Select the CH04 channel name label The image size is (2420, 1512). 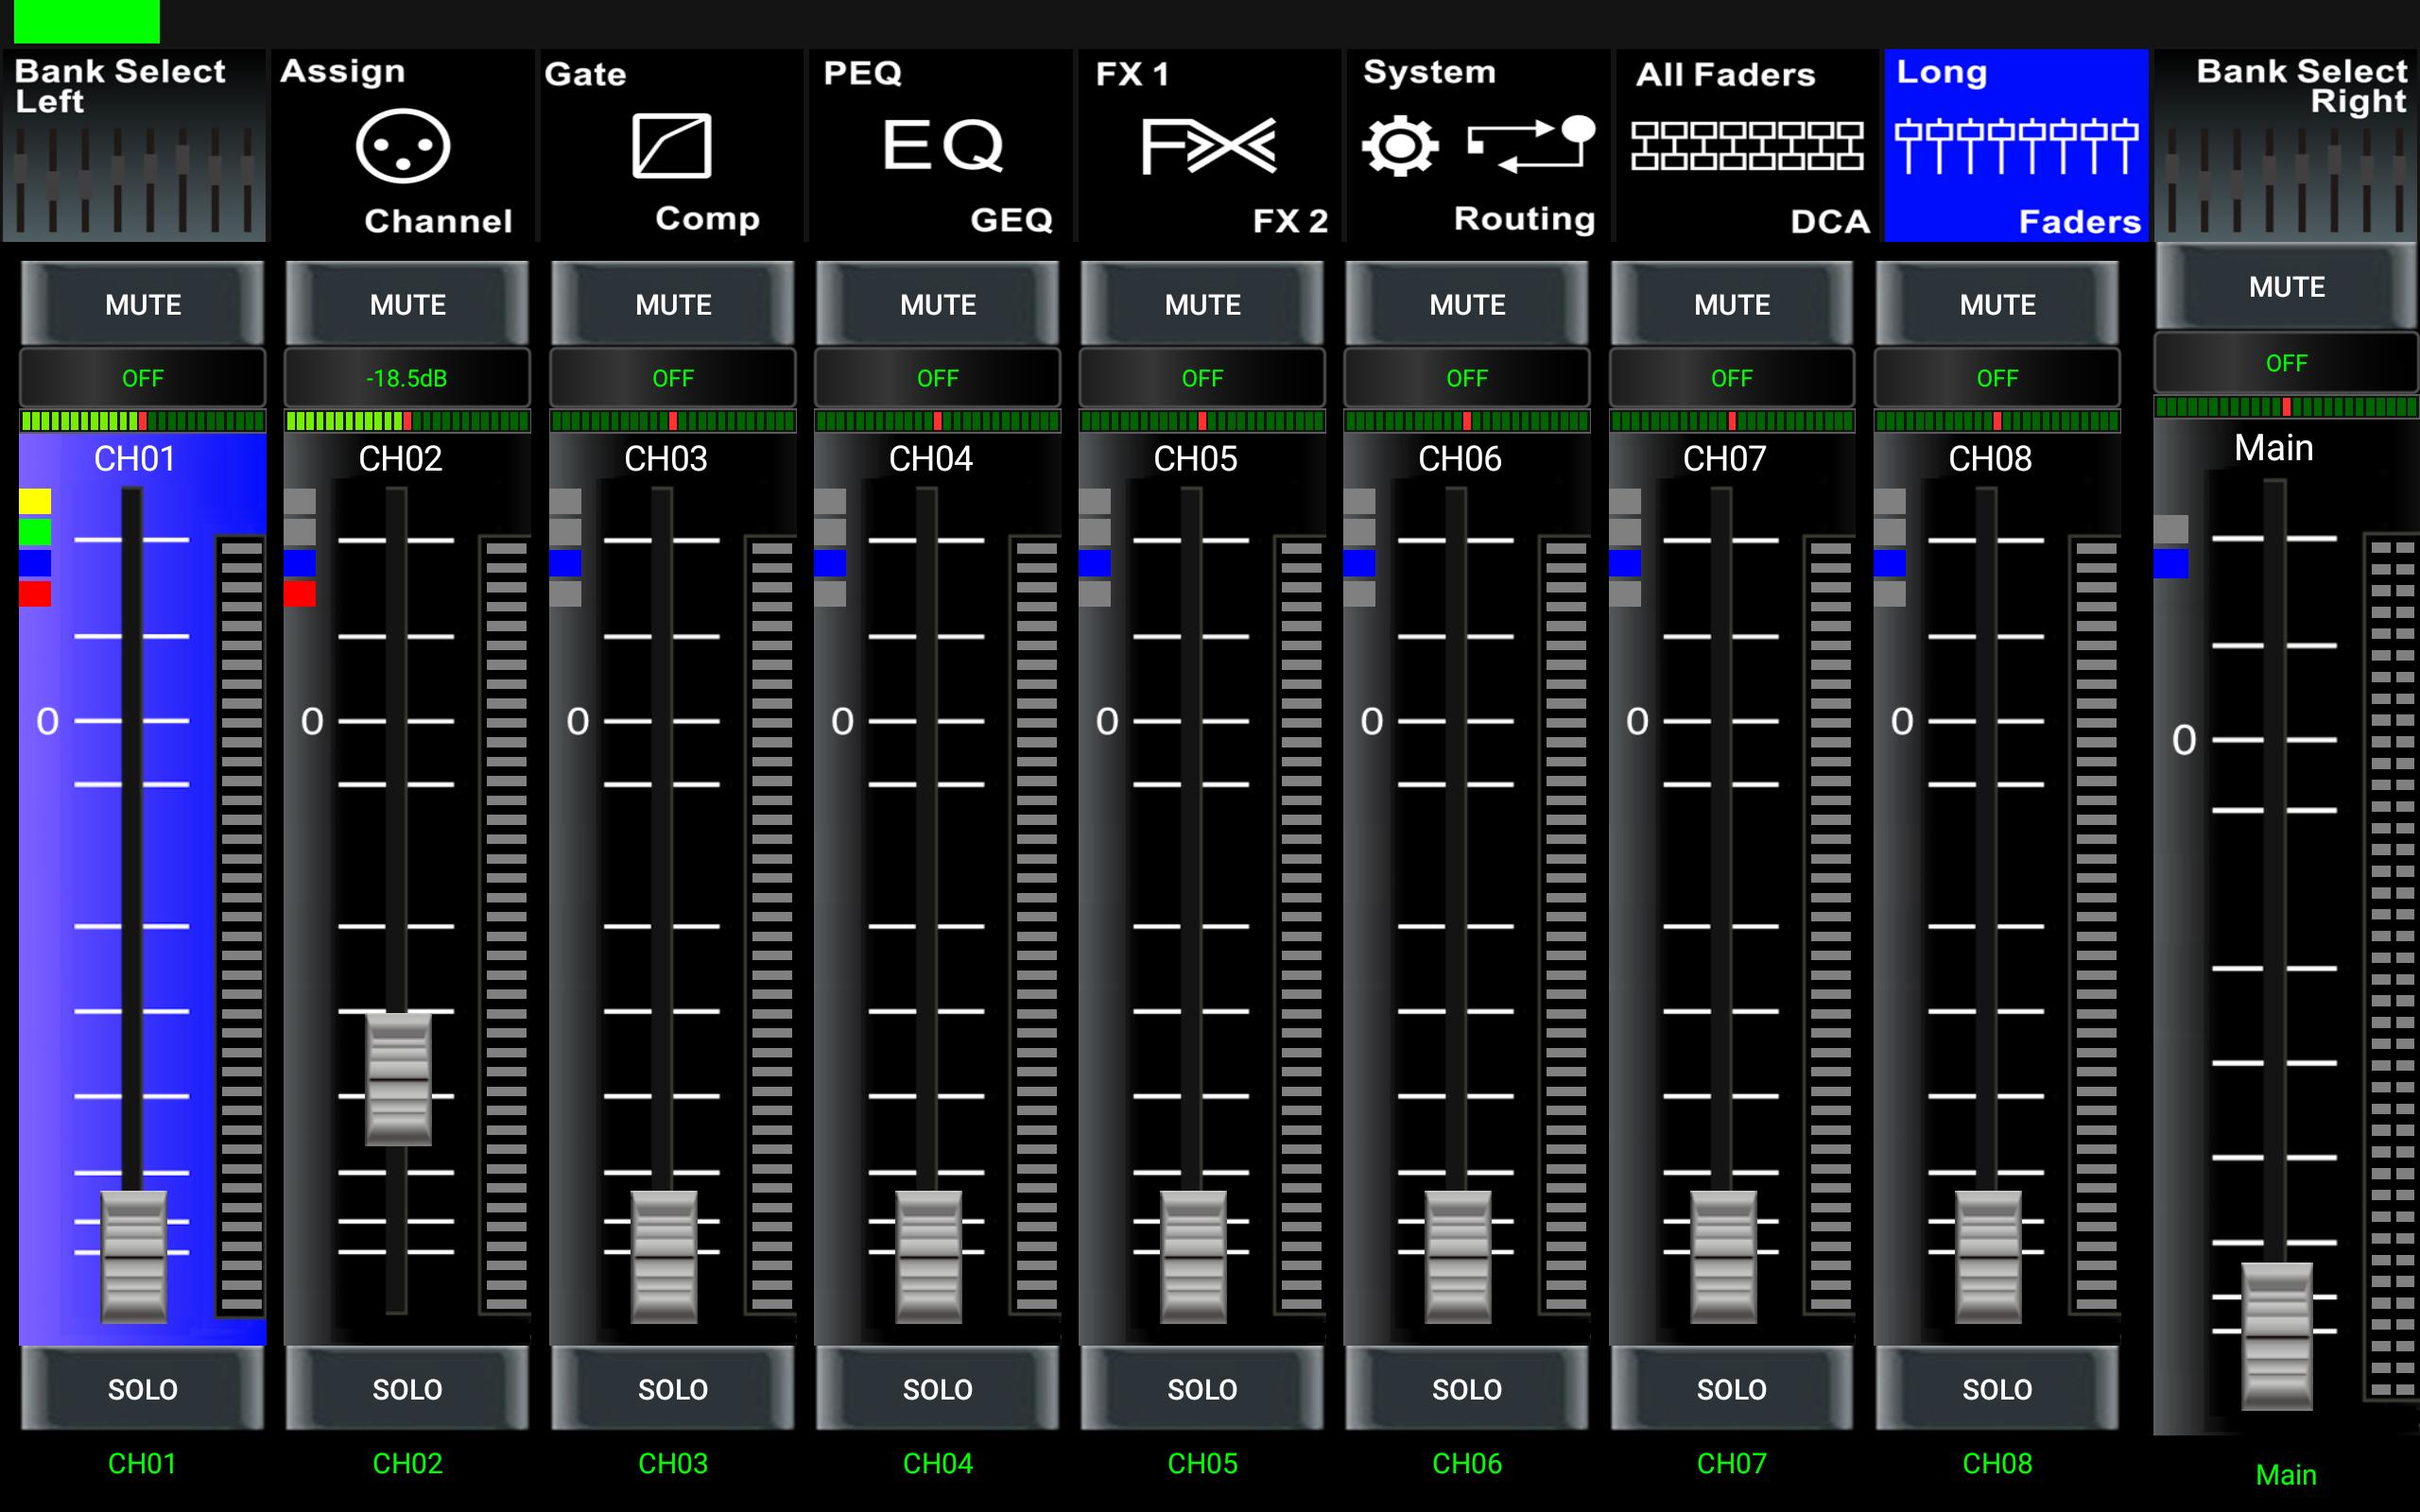[930, 459]
